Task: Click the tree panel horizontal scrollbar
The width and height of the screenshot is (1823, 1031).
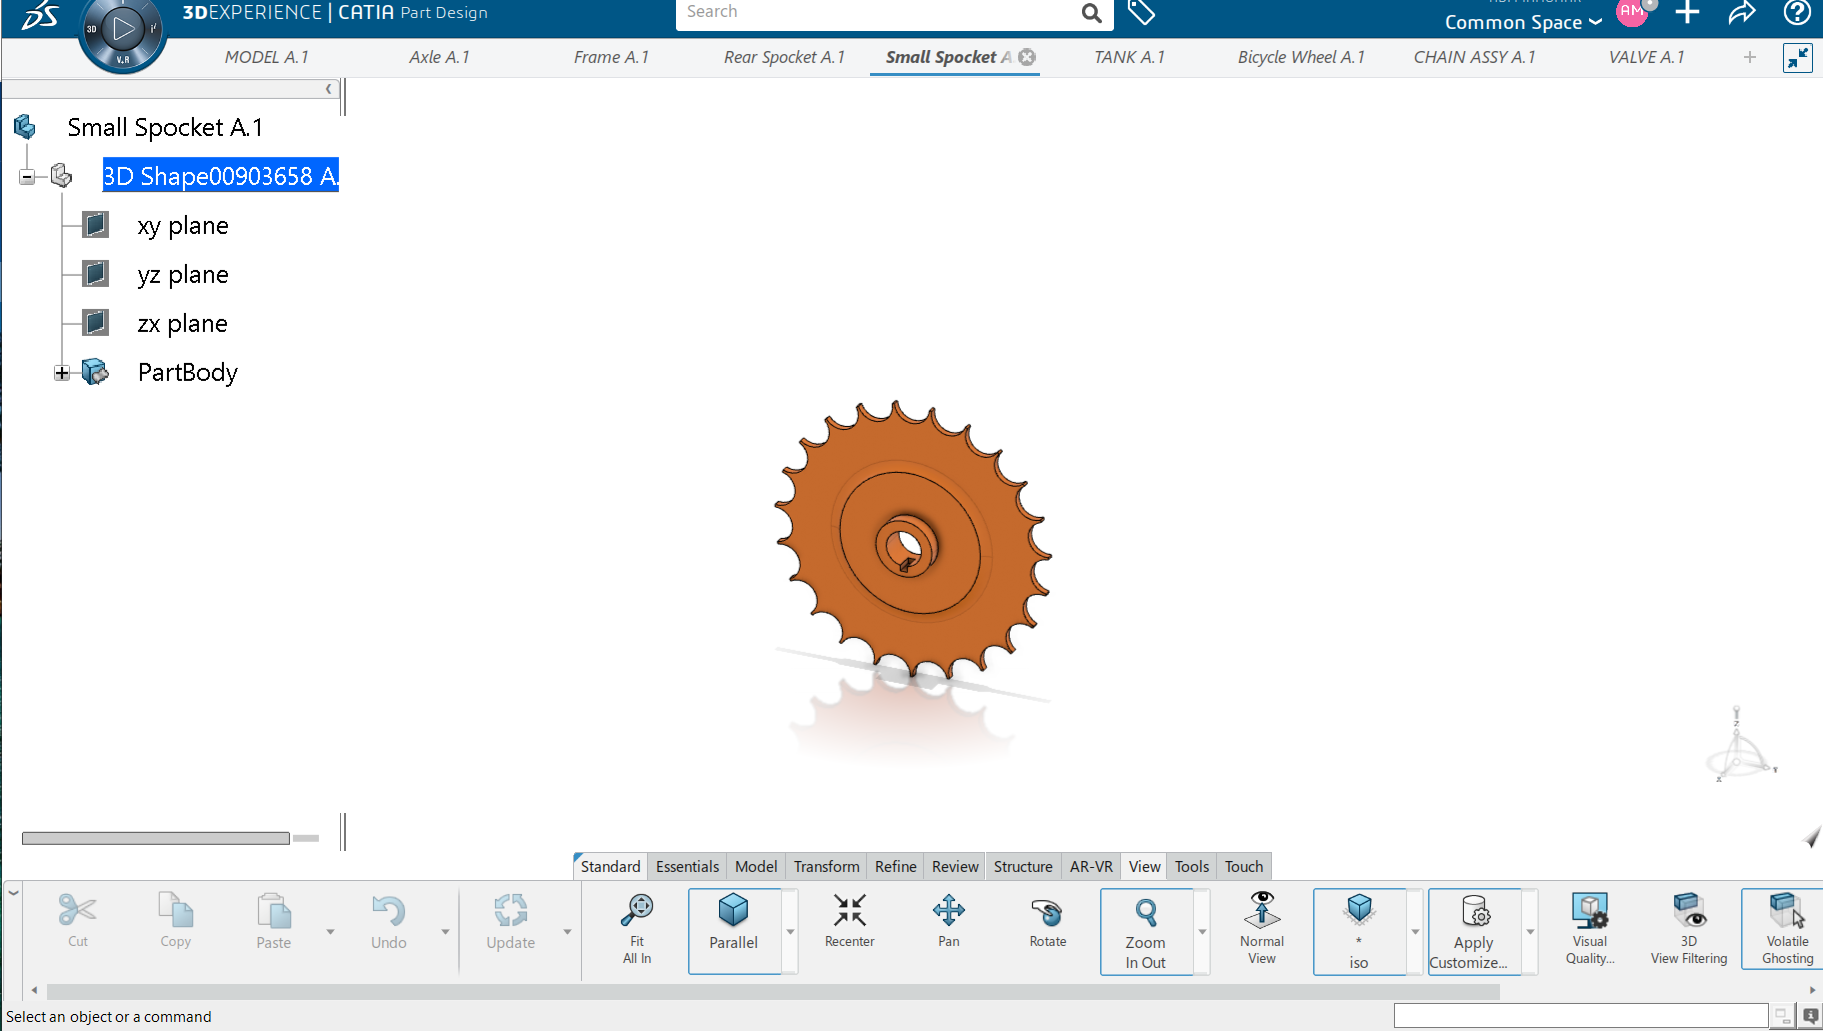Action: 156,838
